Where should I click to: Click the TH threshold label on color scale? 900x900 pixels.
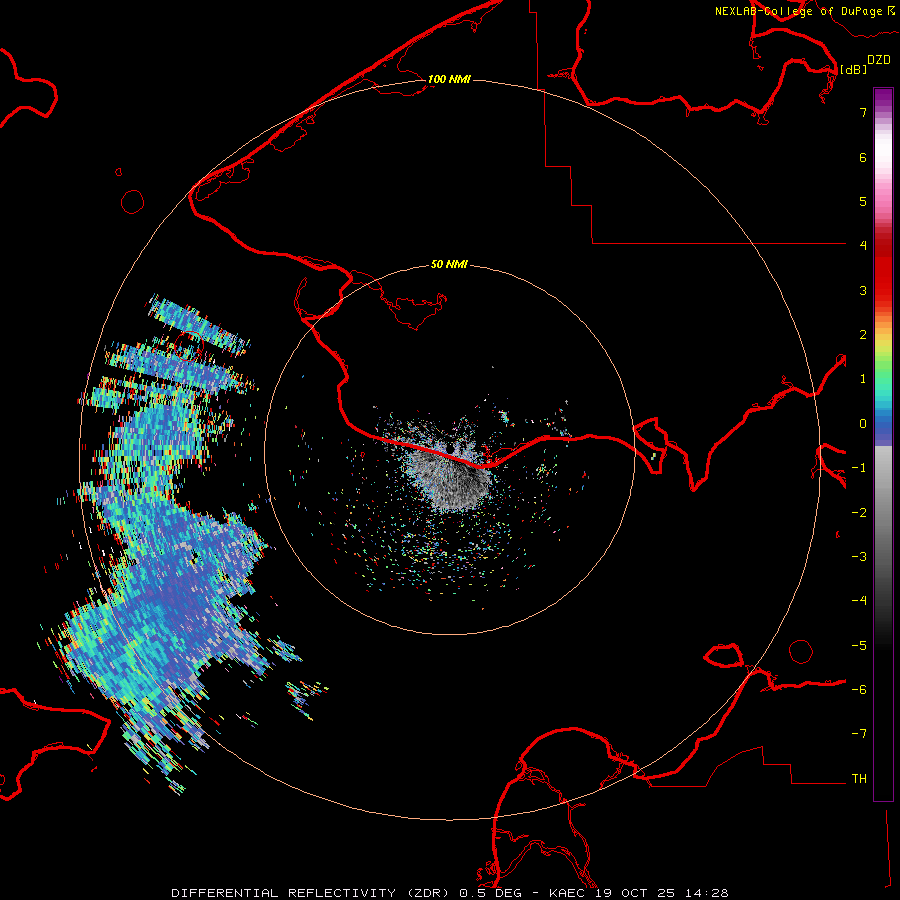pos(859,779)
